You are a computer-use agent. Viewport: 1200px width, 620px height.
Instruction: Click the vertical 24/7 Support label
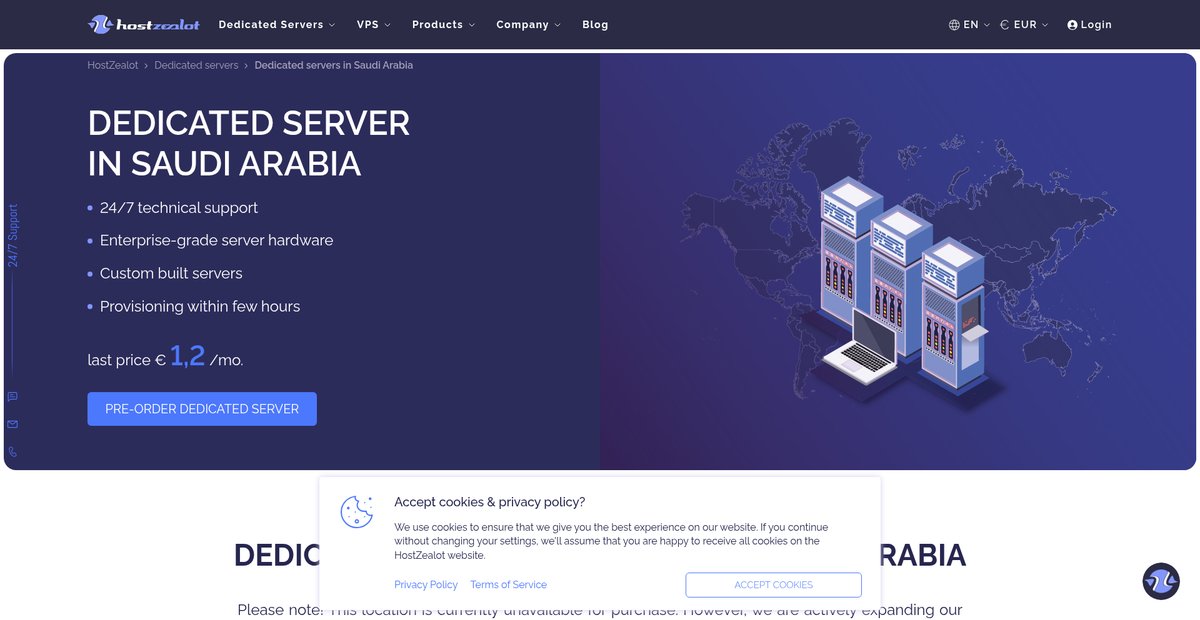[x=13, y=236]
